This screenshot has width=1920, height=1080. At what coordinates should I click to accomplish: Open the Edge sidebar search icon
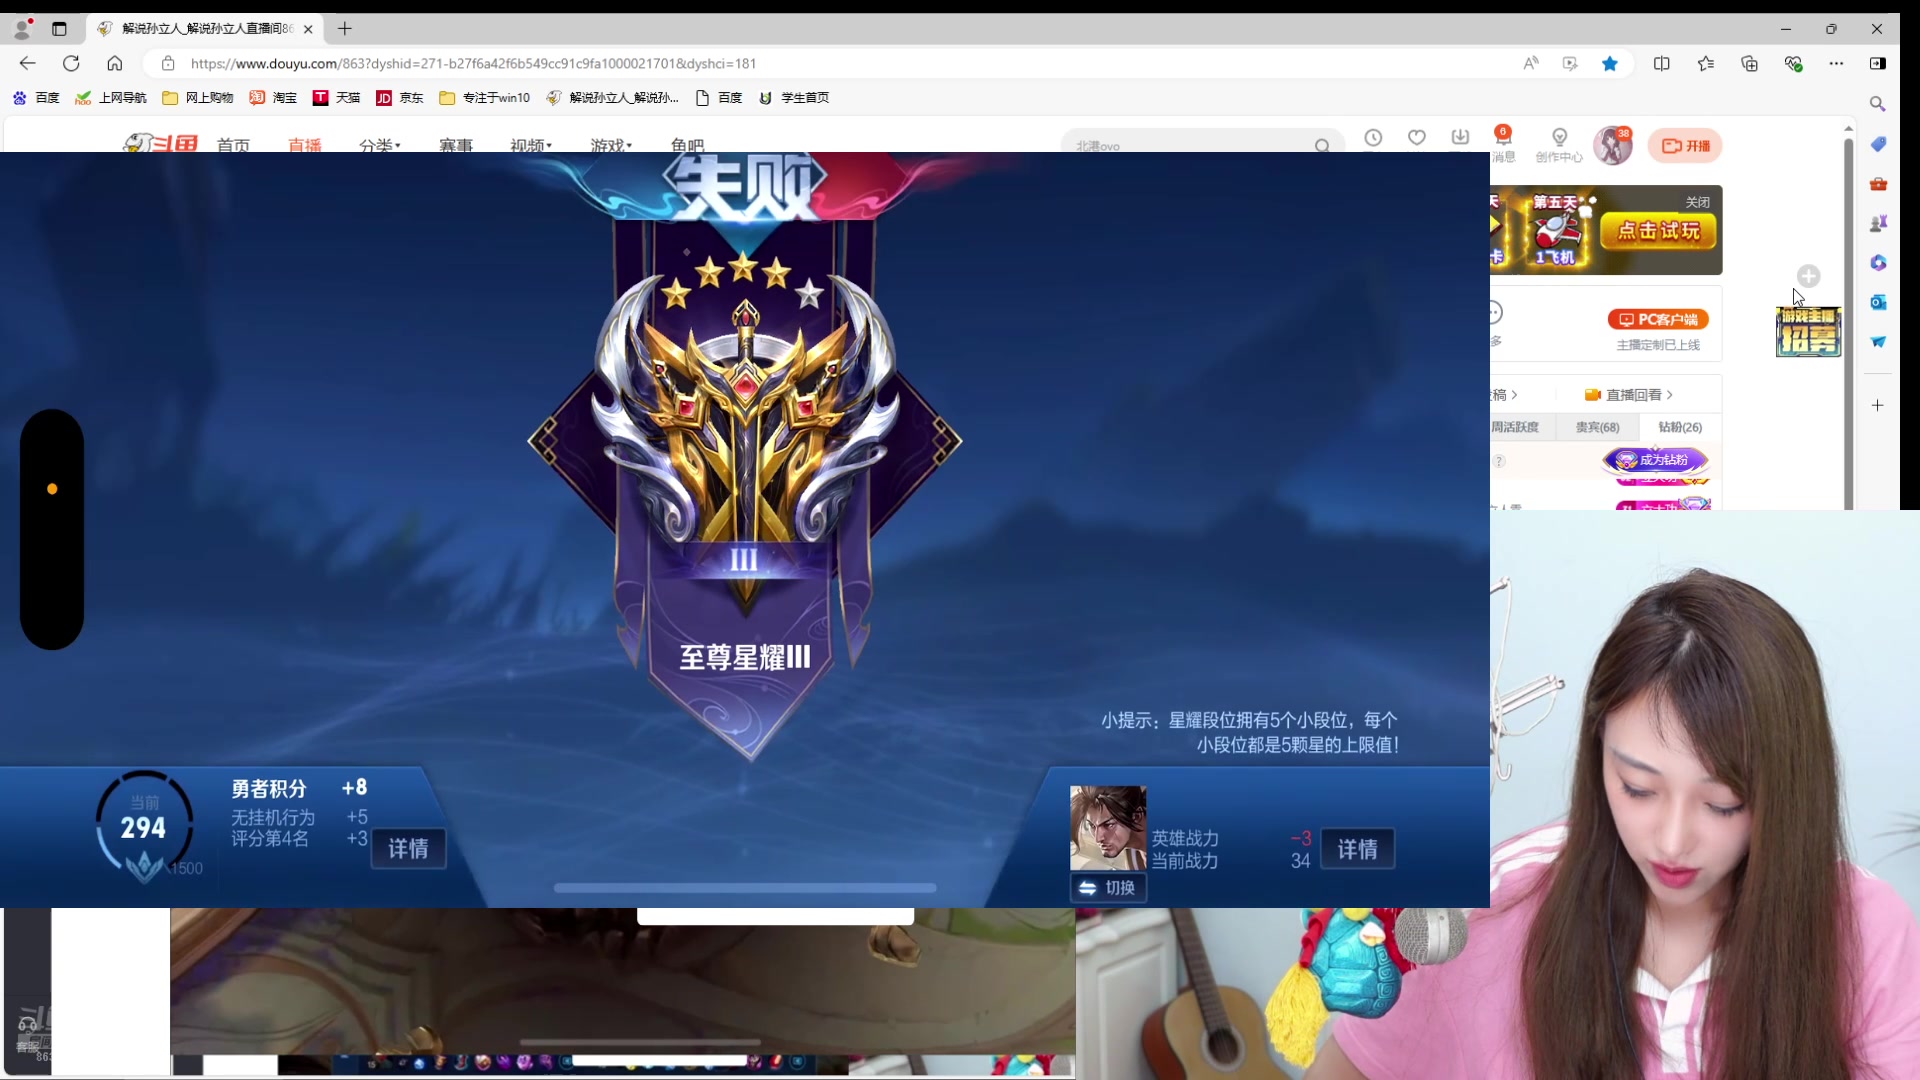(1878, 104)
